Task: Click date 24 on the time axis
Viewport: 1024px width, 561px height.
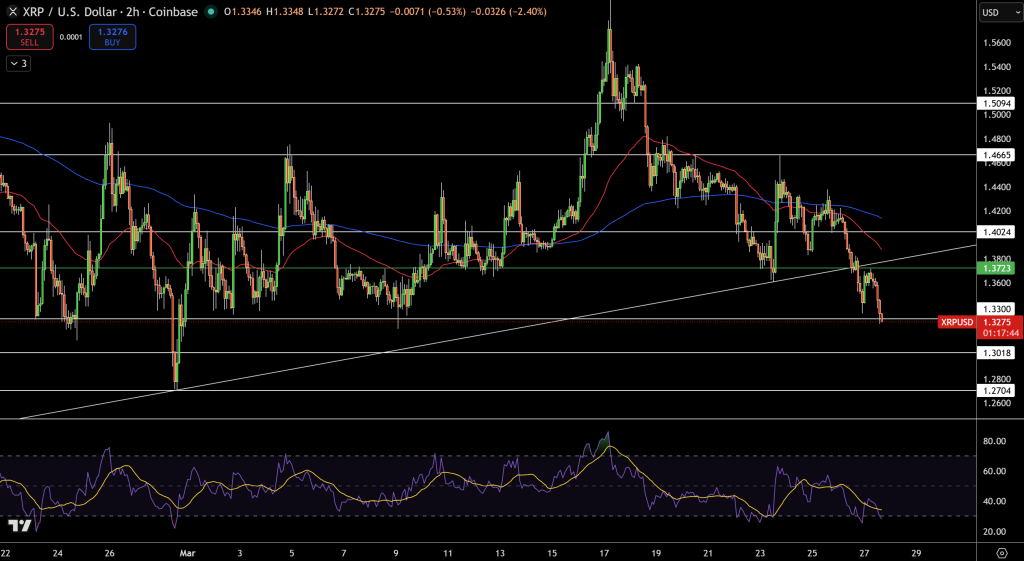Action: click(57, 553)
